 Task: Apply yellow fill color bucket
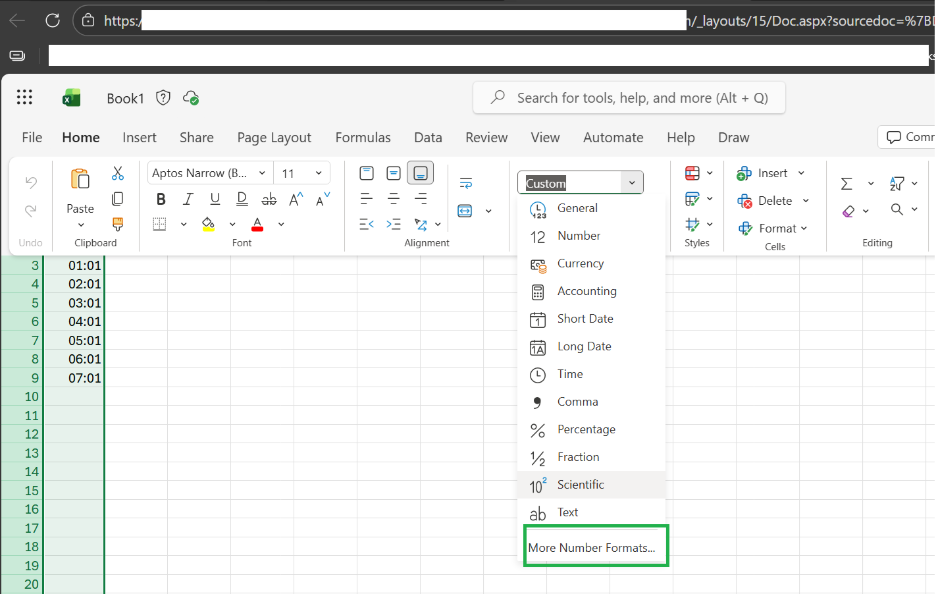click(208, 224)
